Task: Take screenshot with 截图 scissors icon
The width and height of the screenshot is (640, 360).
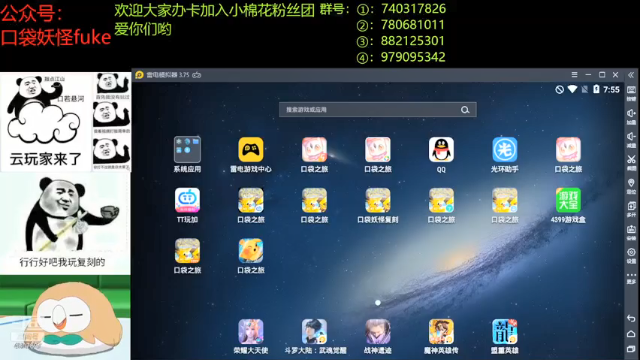Action: click(x=631, y=162)
